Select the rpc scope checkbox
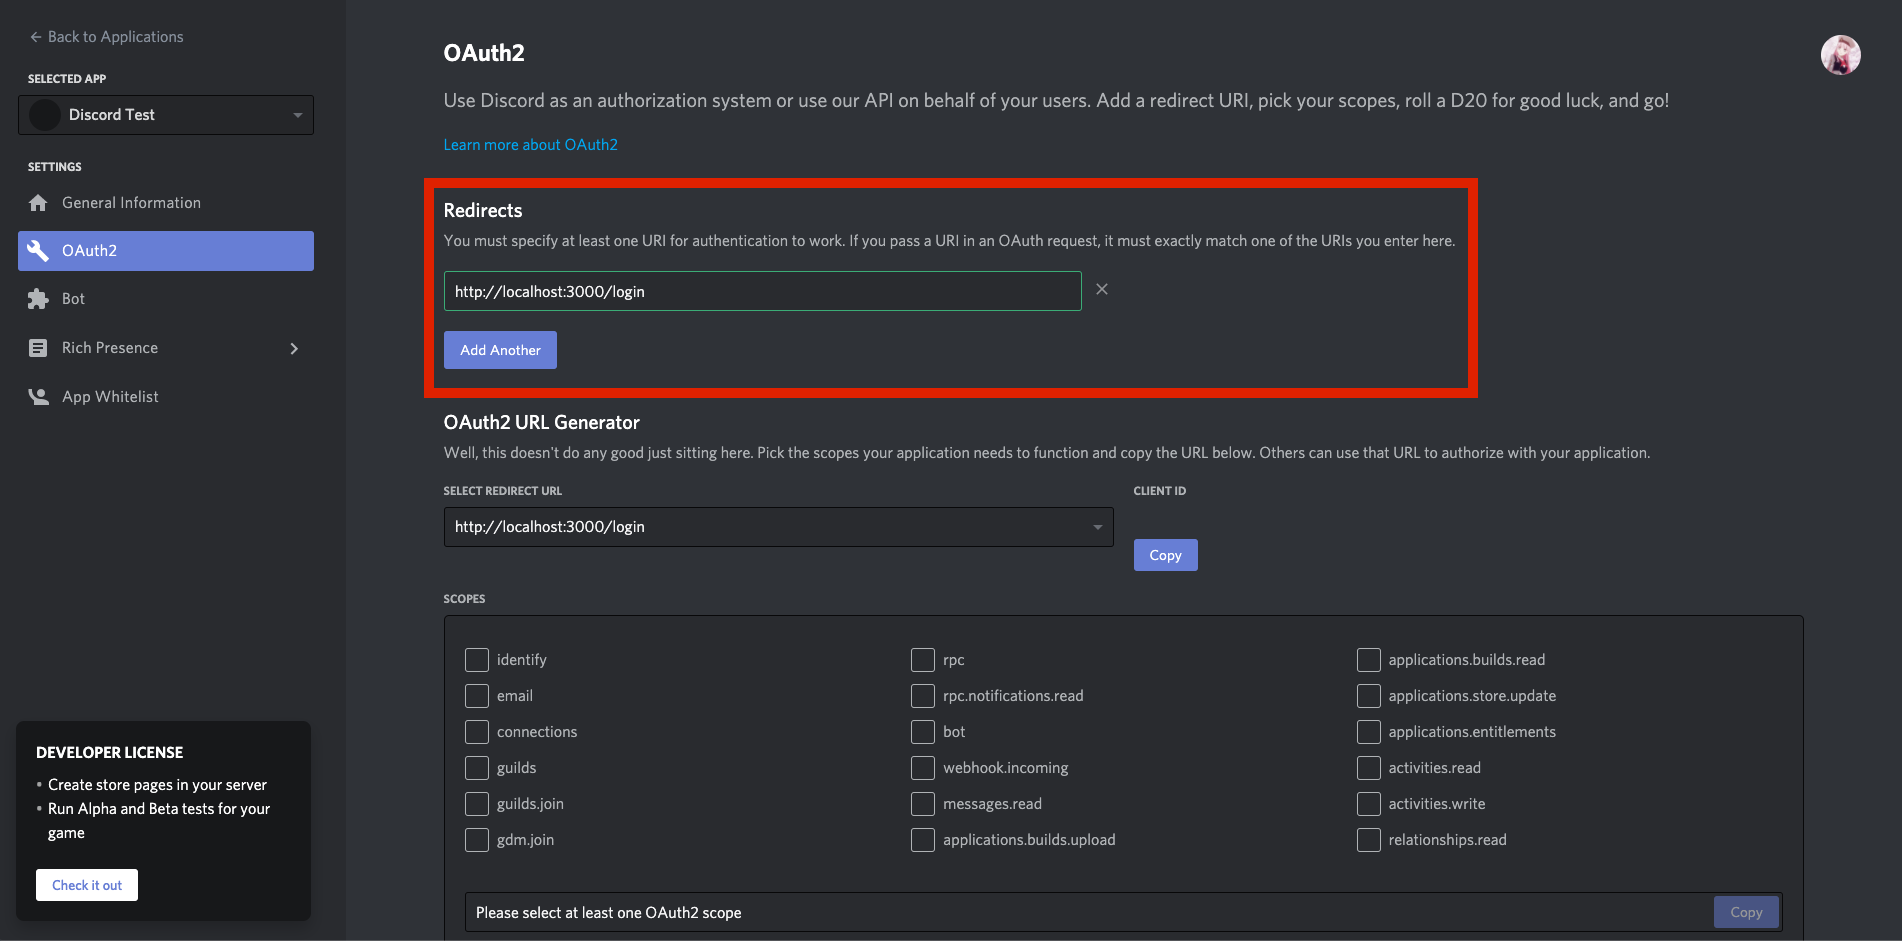Screen dimensions: 1902x941 click(923, 660)
